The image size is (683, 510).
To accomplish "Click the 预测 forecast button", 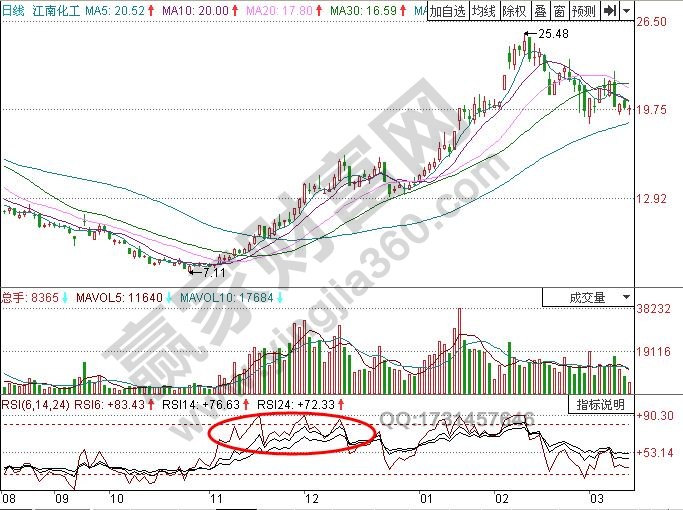I will tap(583, 11).
